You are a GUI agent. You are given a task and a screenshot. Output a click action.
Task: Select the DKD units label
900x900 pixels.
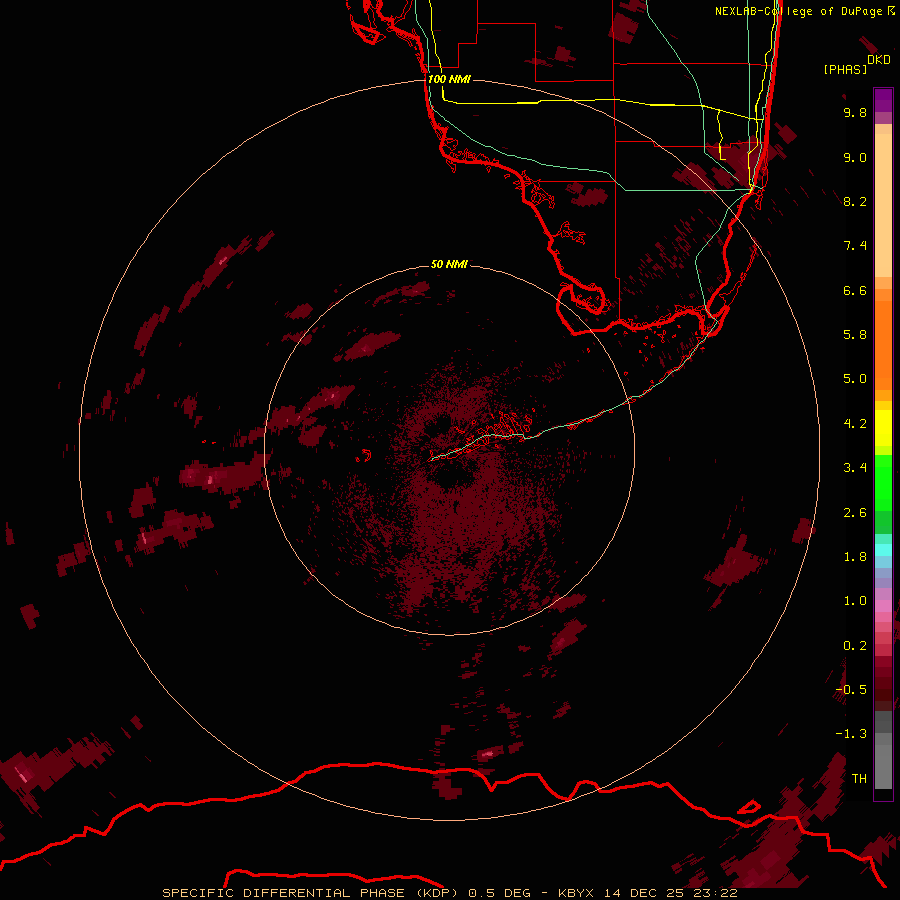[879, 60]
